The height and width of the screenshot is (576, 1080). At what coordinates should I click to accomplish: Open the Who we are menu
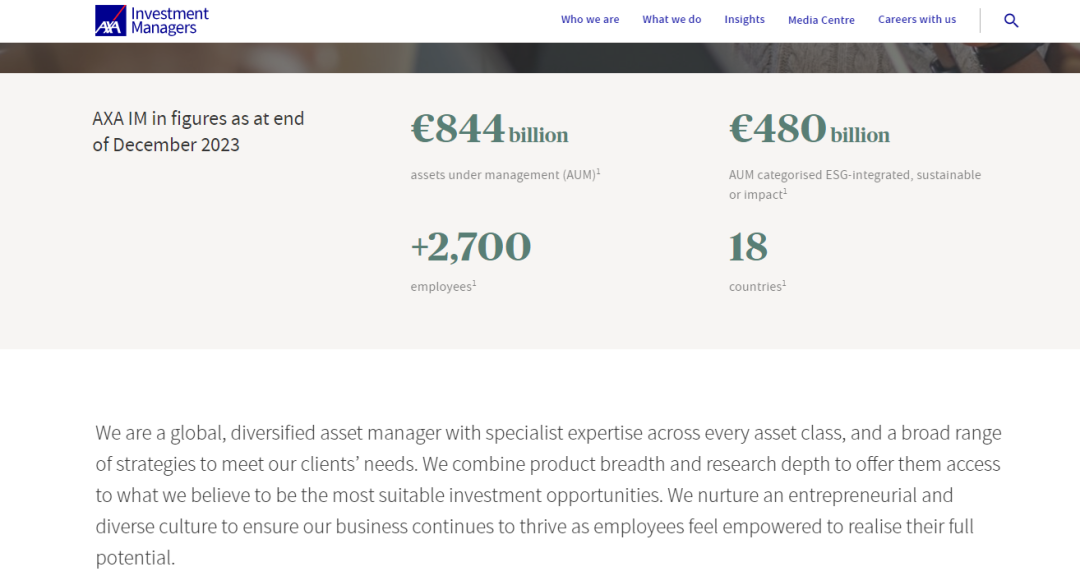pyautogui.click(x=590, y=20)
